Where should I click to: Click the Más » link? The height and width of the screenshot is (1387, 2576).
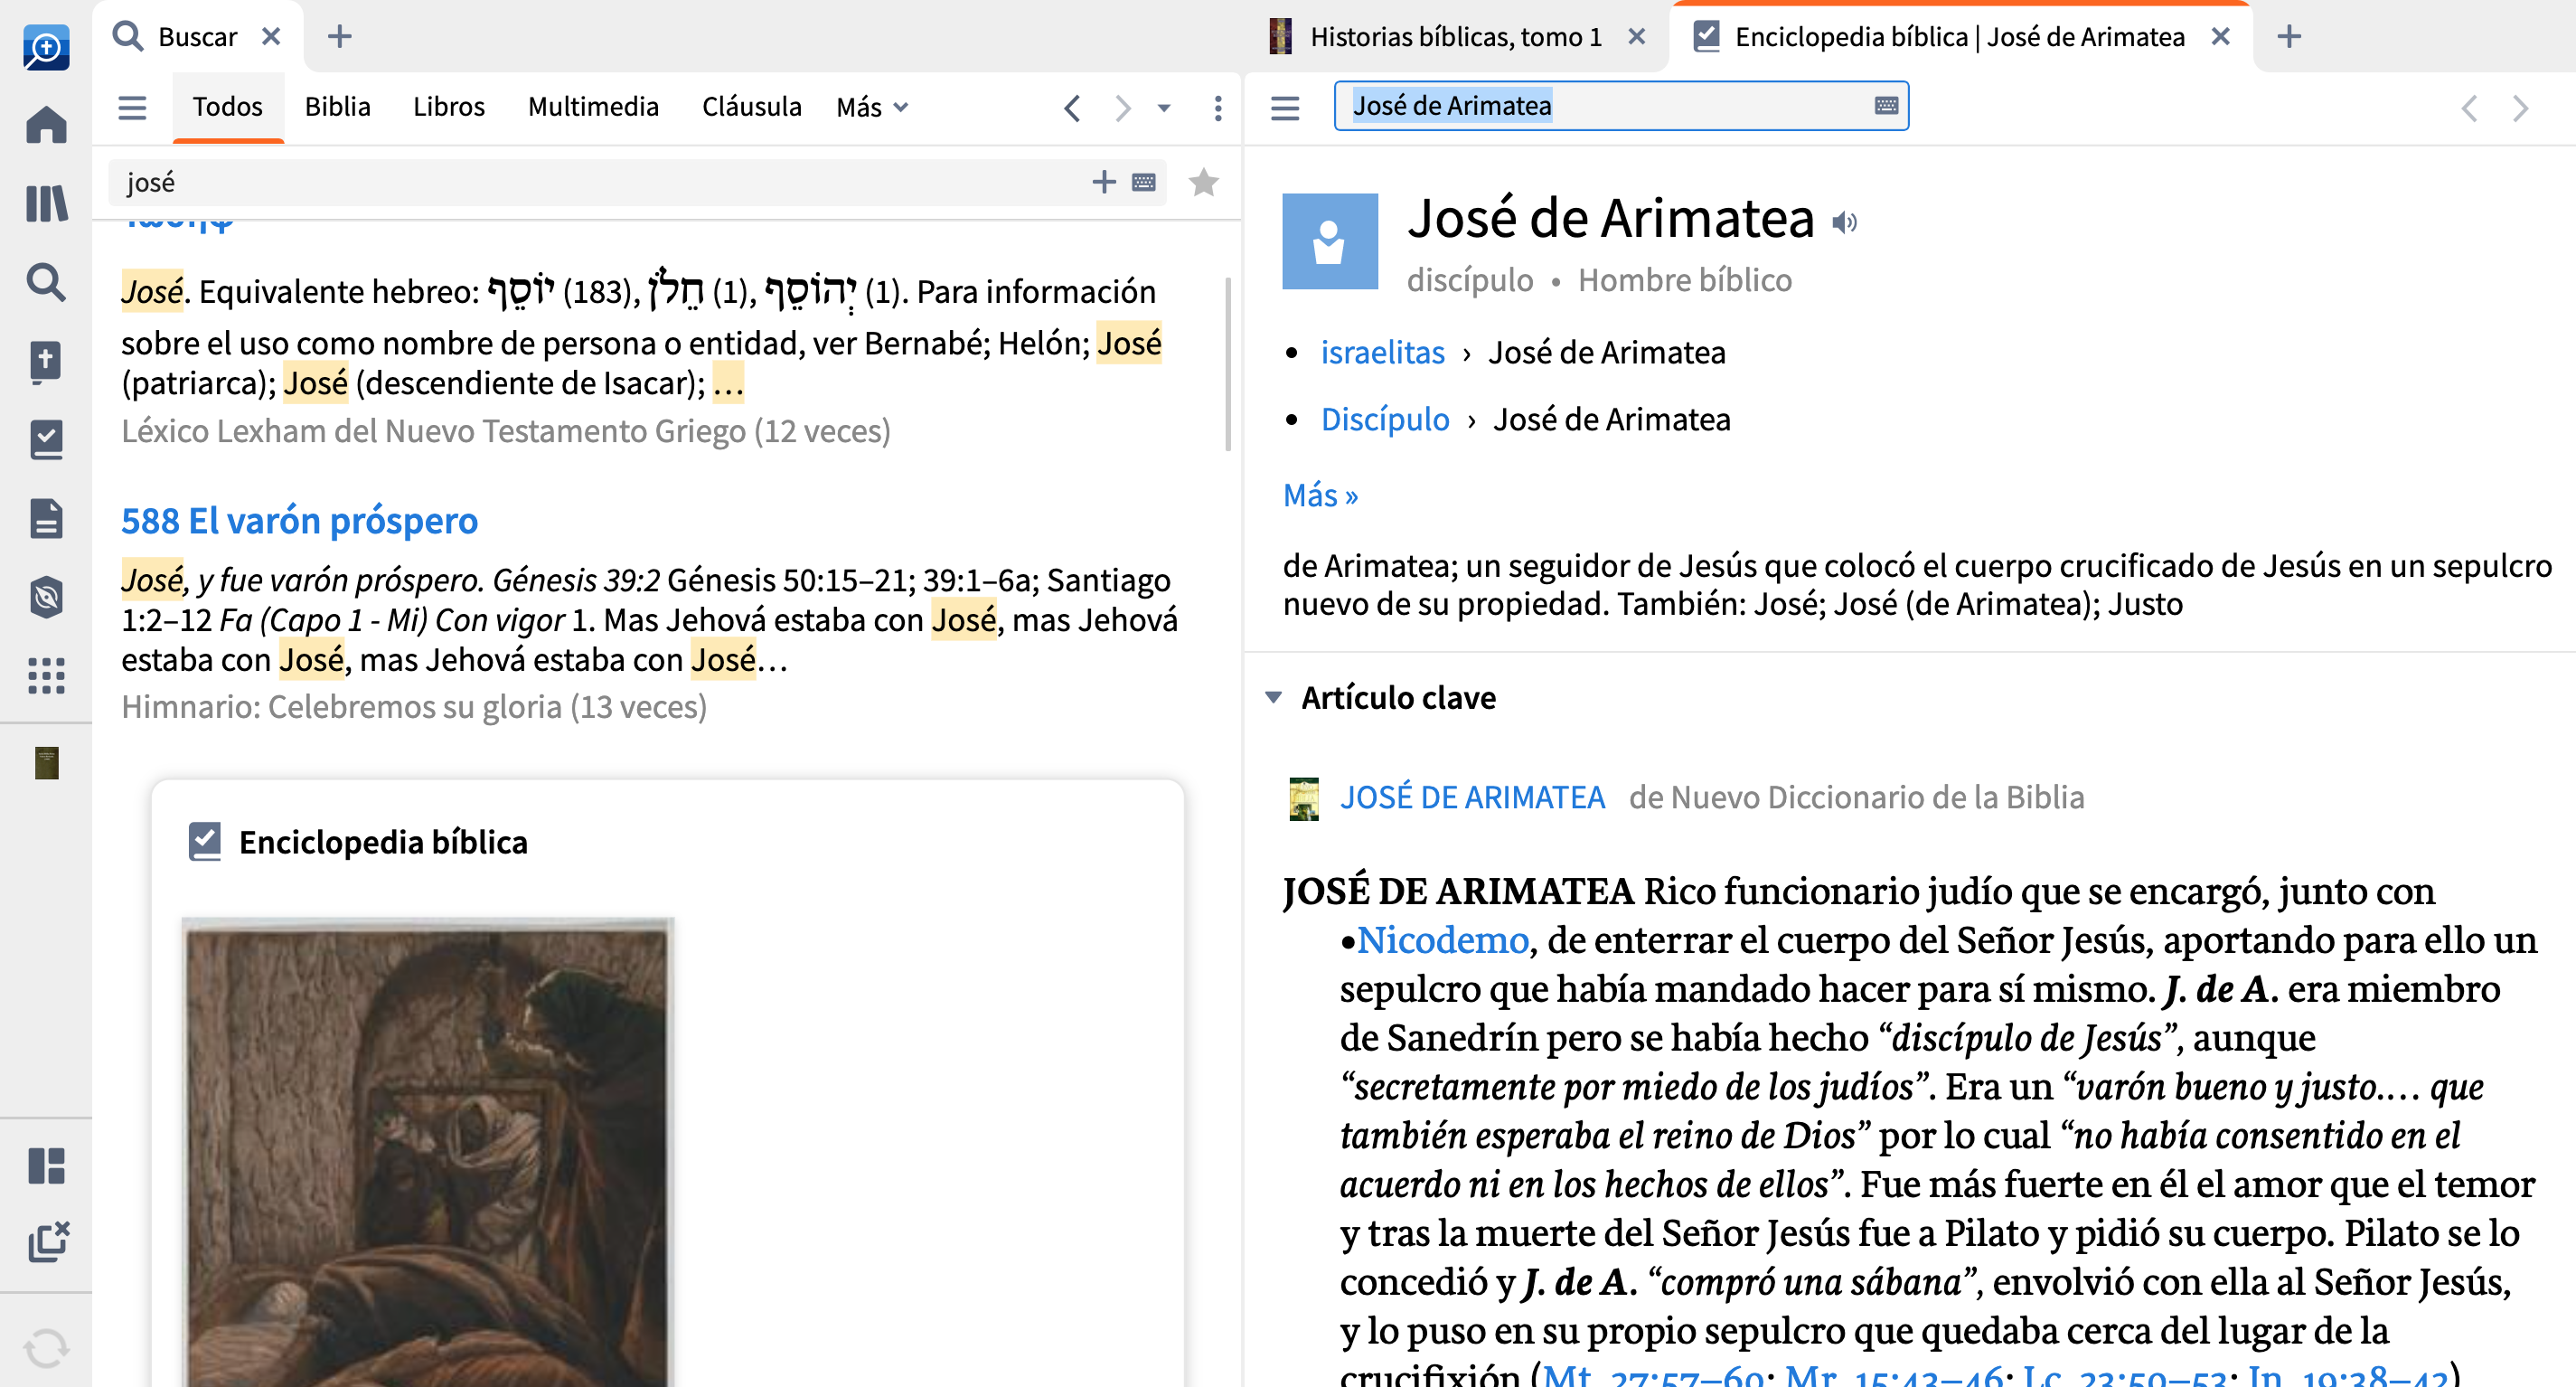(1320, 496)
